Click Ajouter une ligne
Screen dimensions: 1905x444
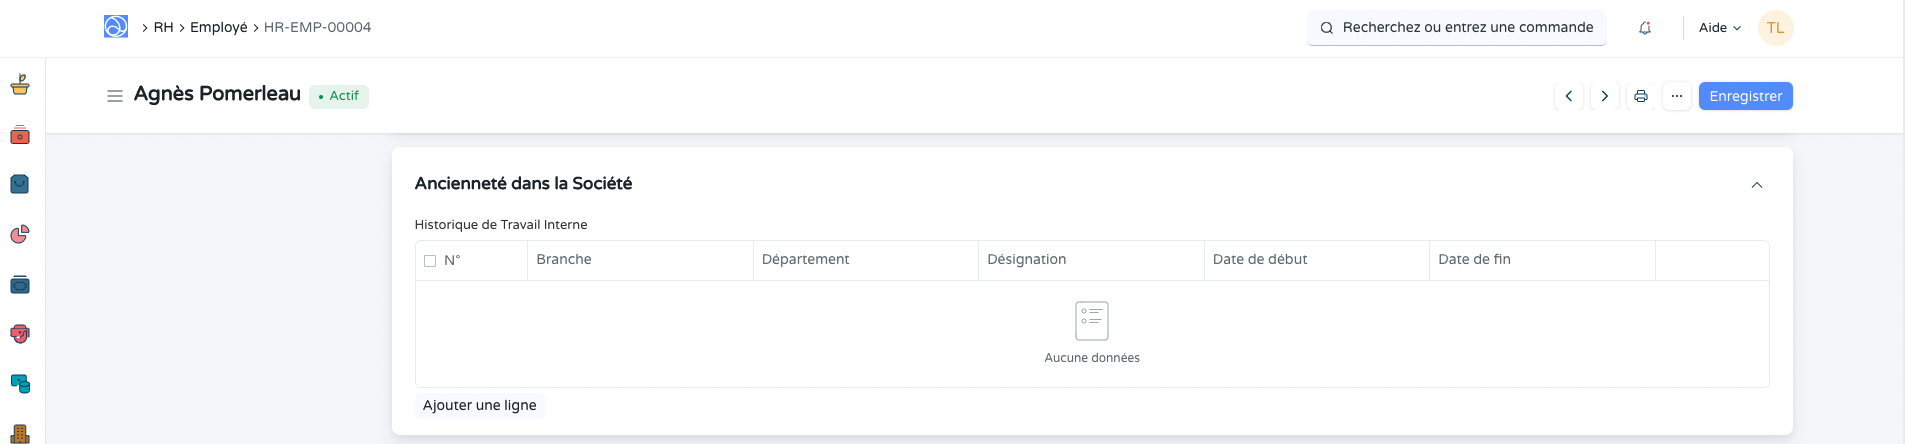pyautogui.click(x=479, y=405)
